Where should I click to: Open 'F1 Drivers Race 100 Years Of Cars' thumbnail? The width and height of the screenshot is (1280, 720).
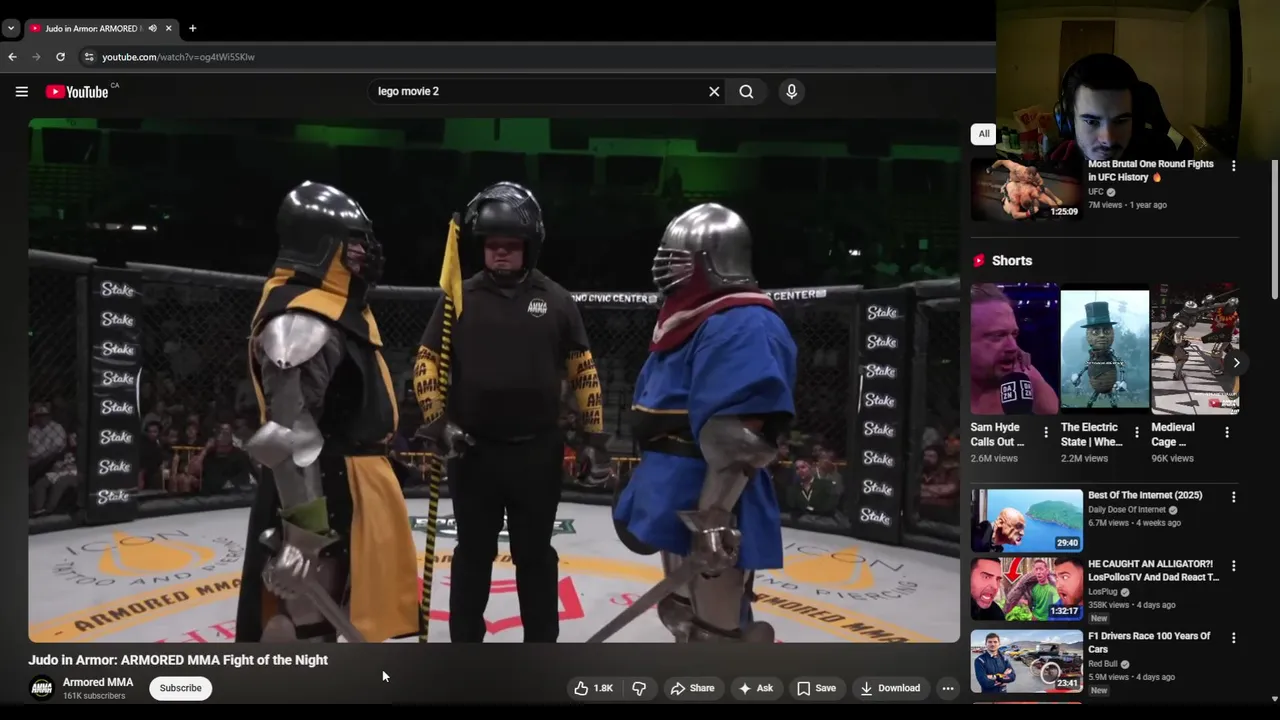(x=1026, y=661)
